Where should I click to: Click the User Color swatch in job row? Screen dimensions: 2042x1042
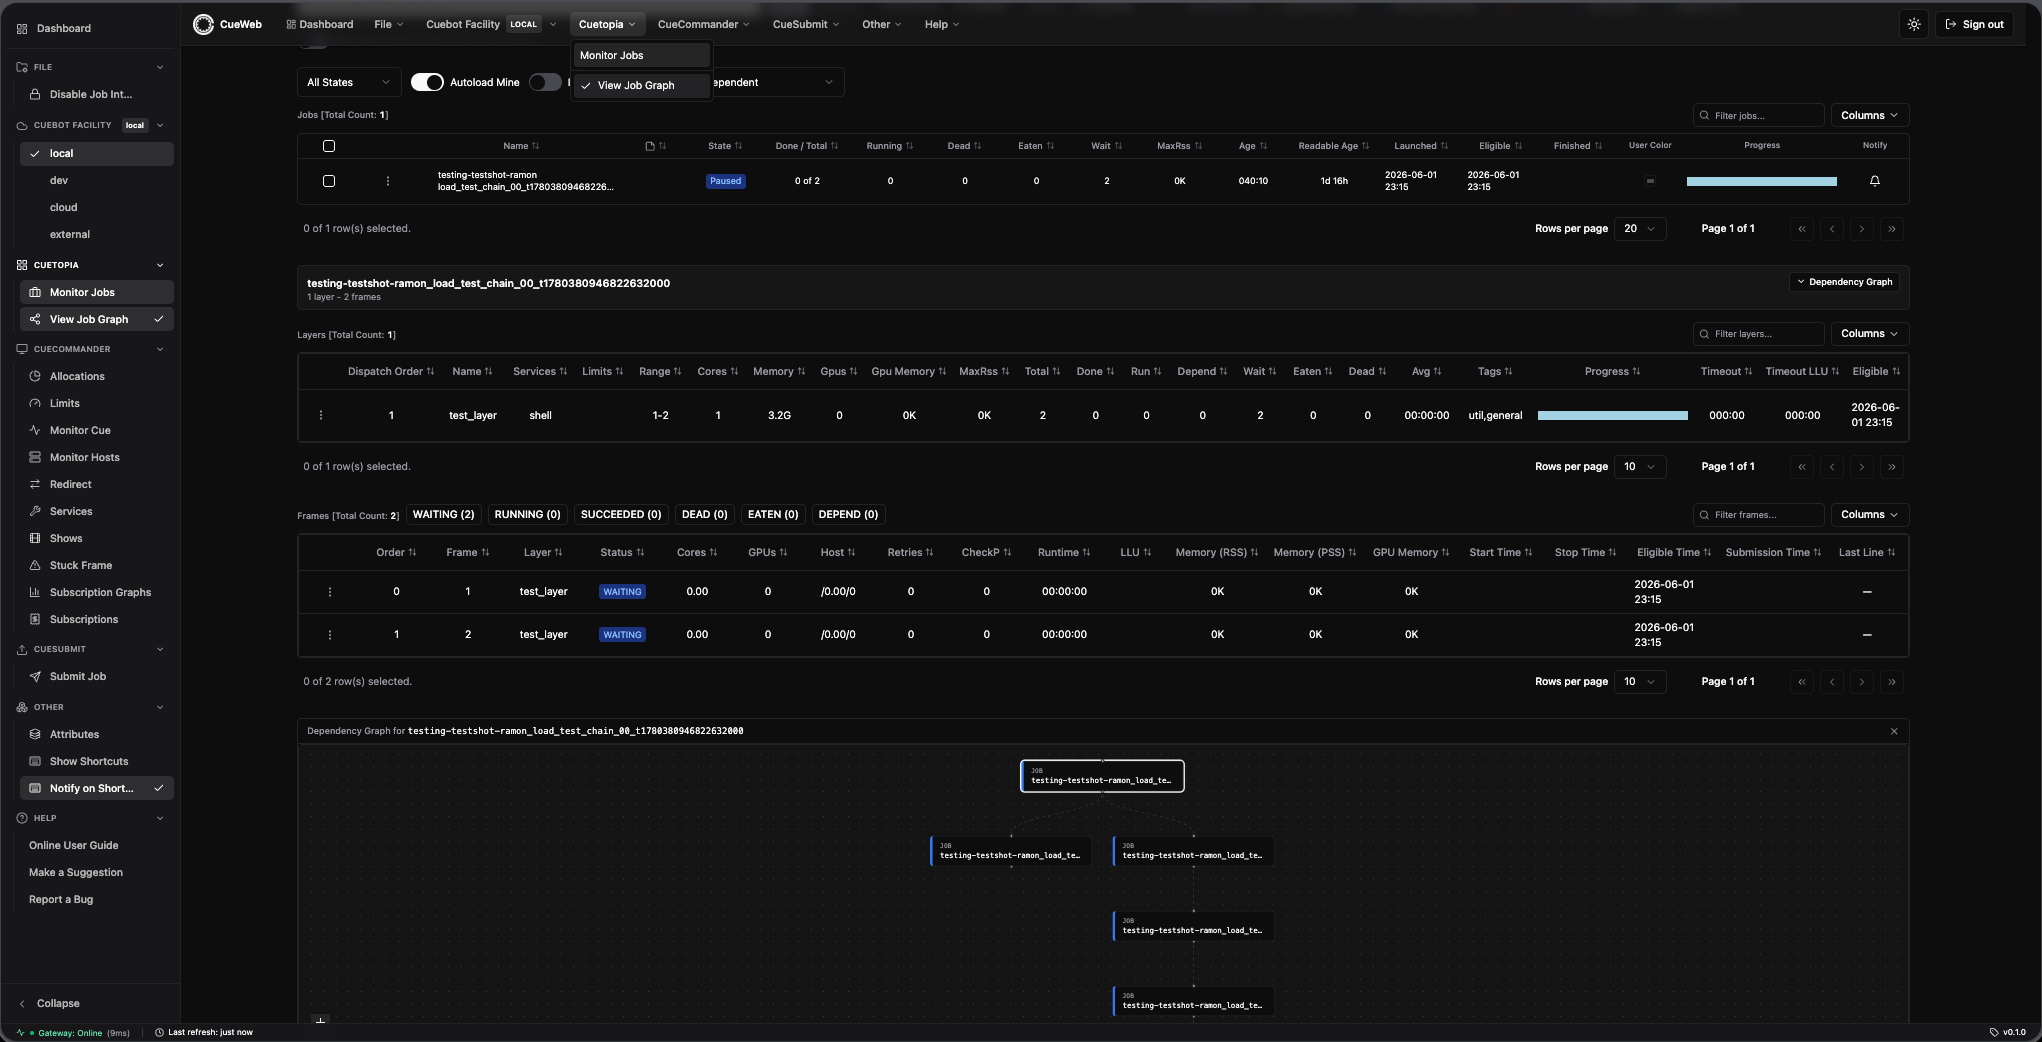[1650, 181]
